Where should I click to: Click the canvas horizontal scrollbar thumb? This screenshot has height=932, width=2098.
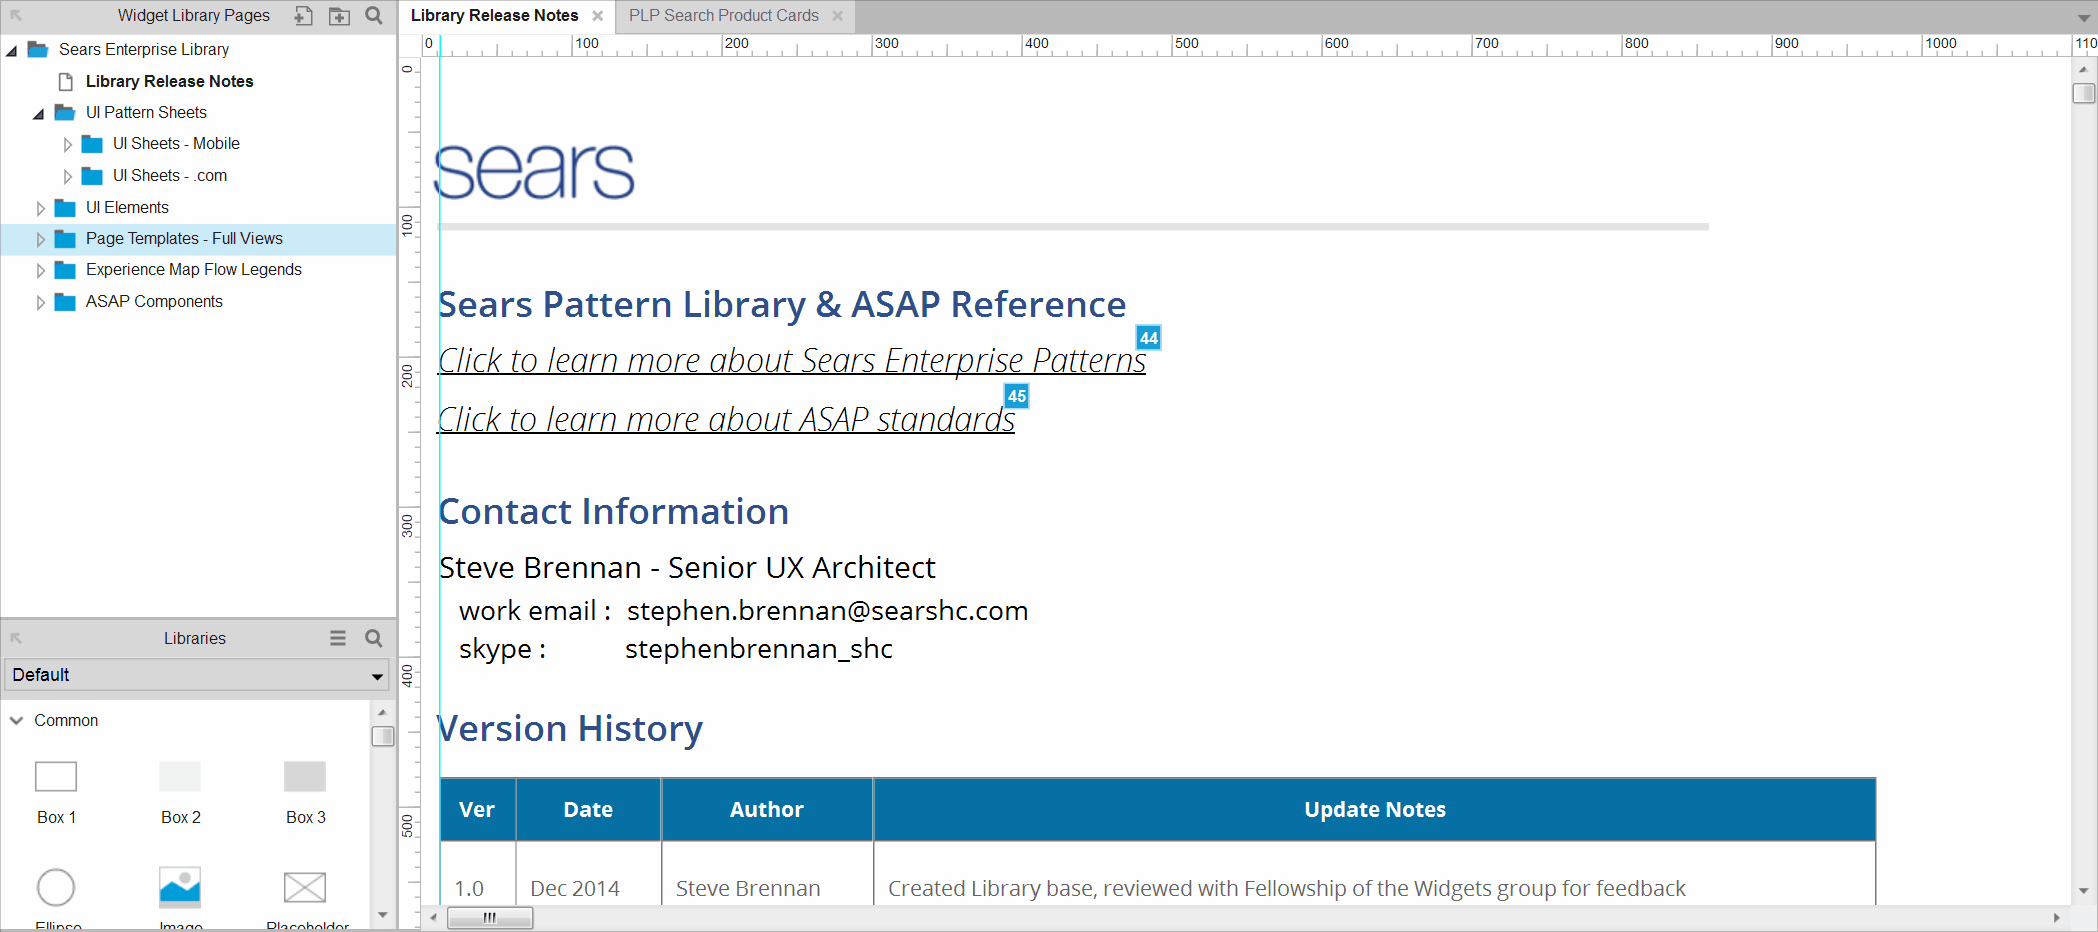click(x=490, y=918)
